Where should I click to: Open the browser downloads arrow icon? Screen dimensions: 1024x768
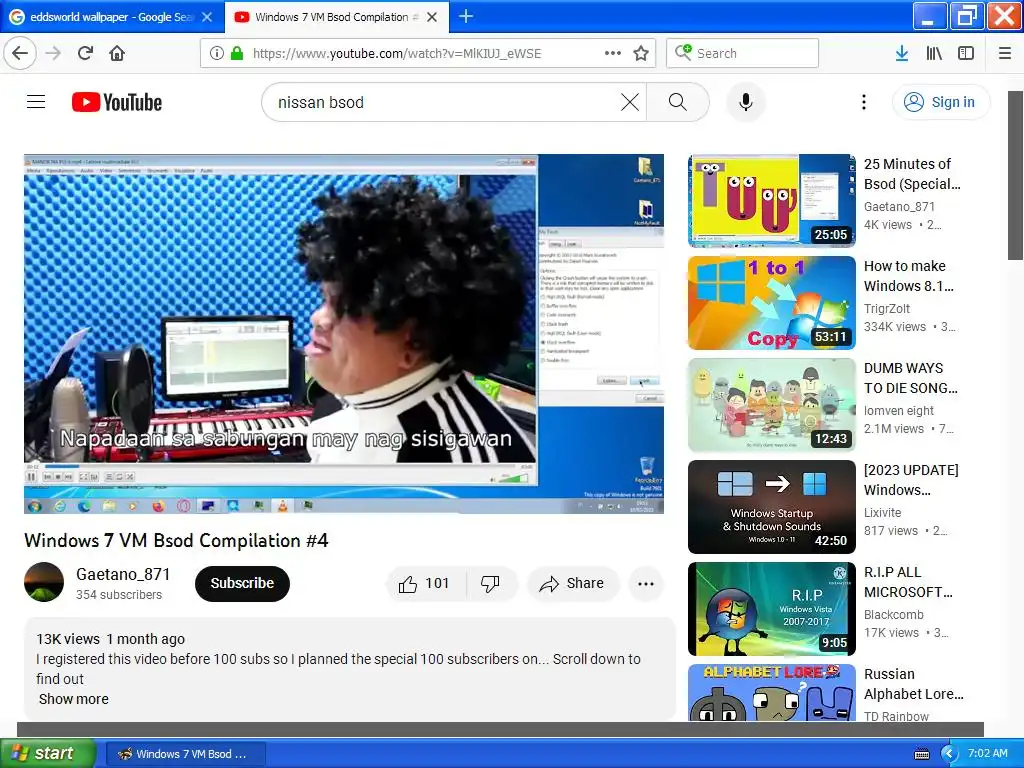[902, 53]
